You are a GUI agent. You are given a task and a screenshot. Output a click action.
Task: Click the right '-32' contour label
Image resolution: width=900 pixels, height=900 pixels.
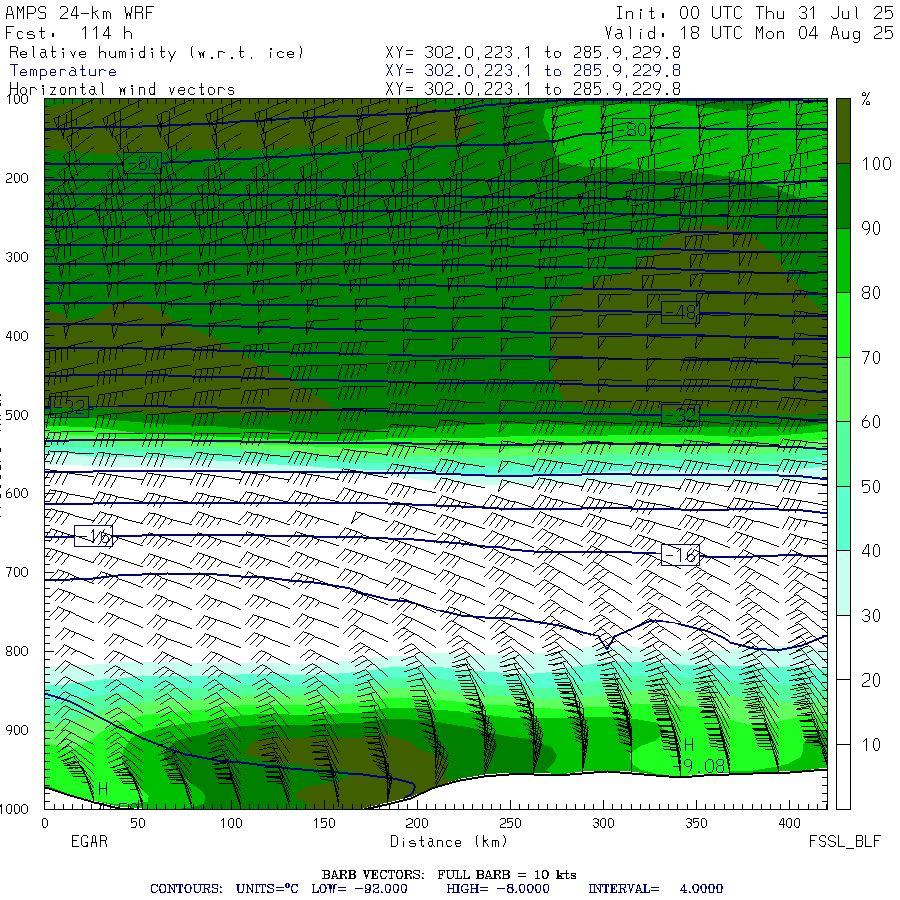[680, 415]
